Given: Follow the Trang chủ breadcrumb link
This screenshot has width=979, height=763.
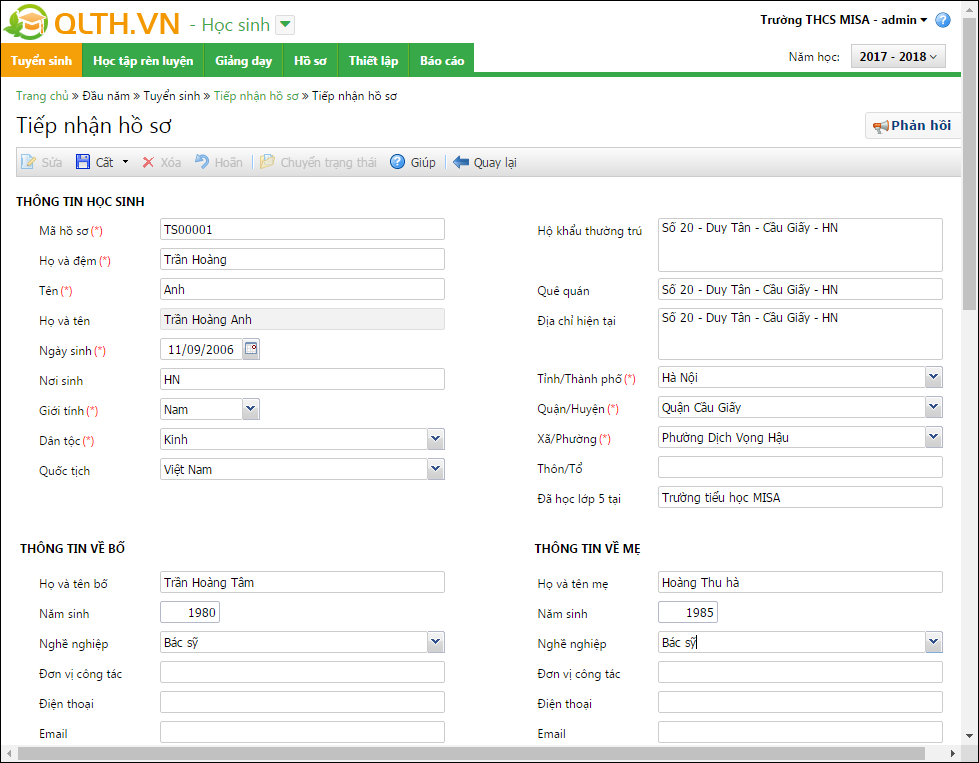Looking at the screenshot, I should 42,96.
